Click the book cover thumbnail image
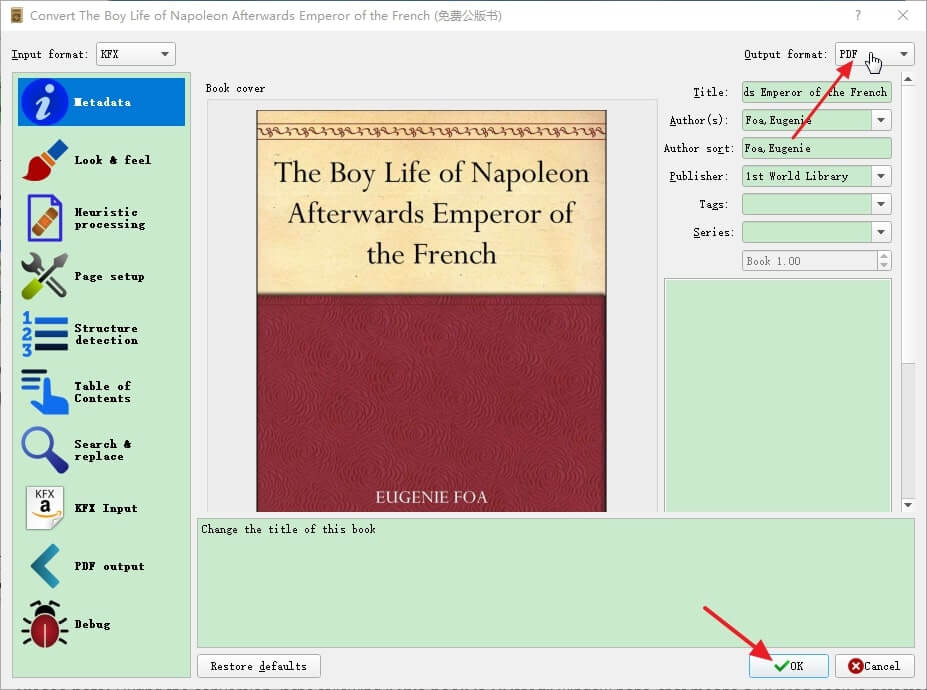The width and height of the screenshot is (927, 690). (x=431, y=311)
